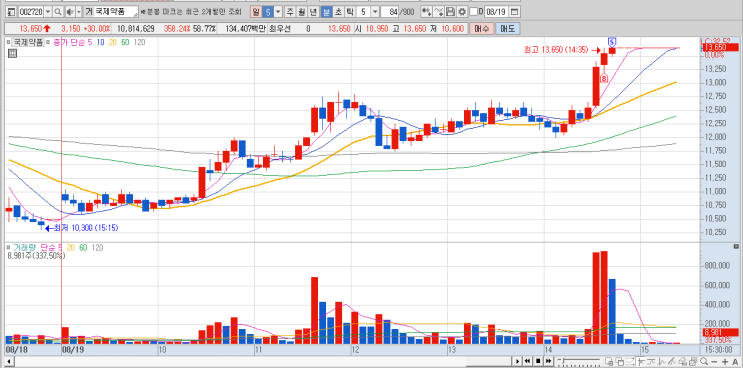Open the tick value dropdown arrow

pyautogui.click(x=375, y=12)
